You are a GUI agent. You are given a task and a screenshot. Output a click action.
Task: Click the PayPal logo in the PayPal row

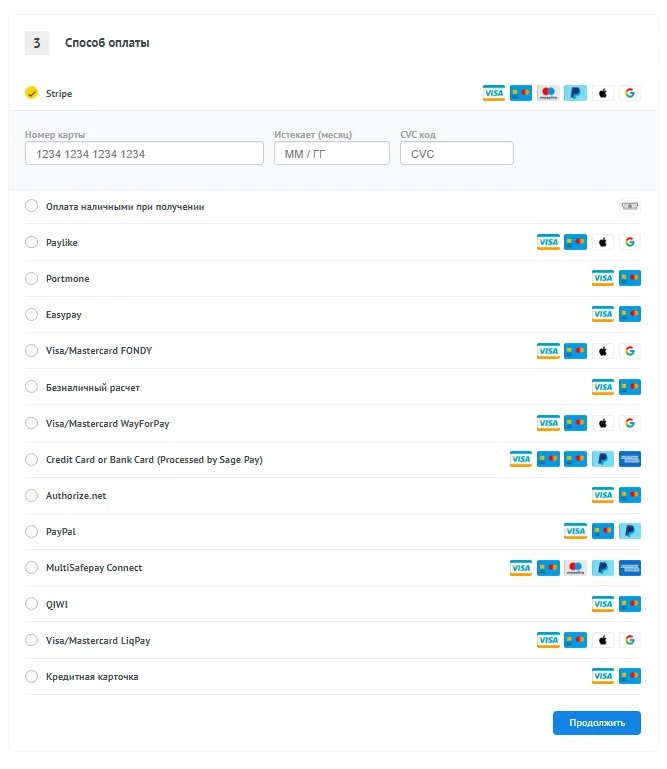[x=629, y=531]
